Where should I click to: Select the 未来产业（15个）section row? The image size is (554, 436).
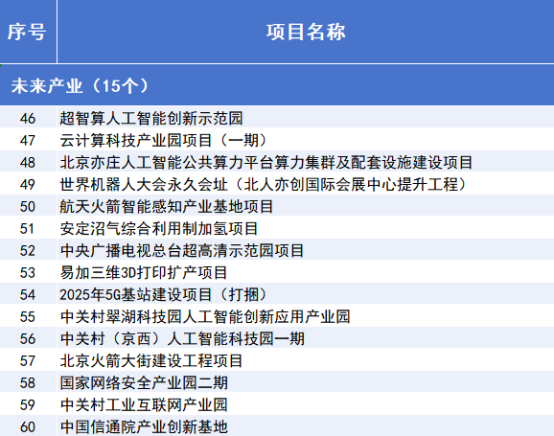[277, 85]
